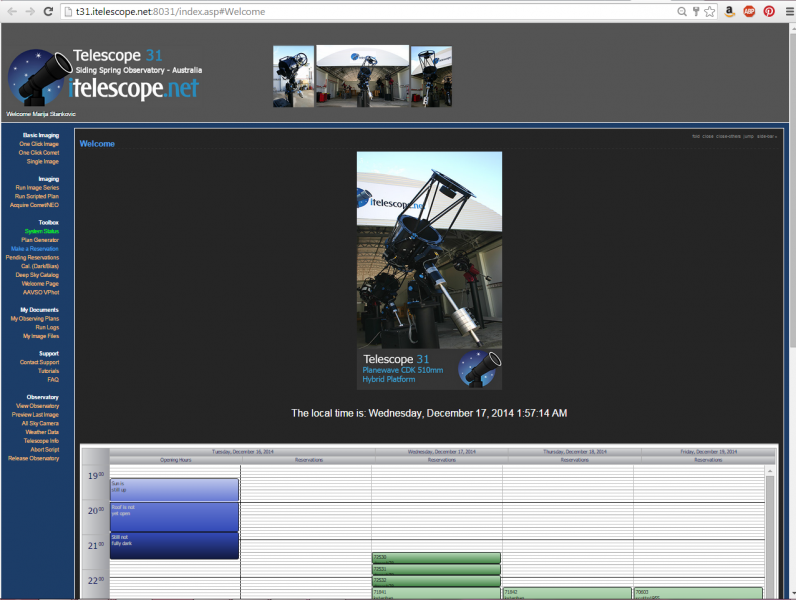Open the third telescope header thumbnail
796x600 pixels.
[x=431, y=76]
